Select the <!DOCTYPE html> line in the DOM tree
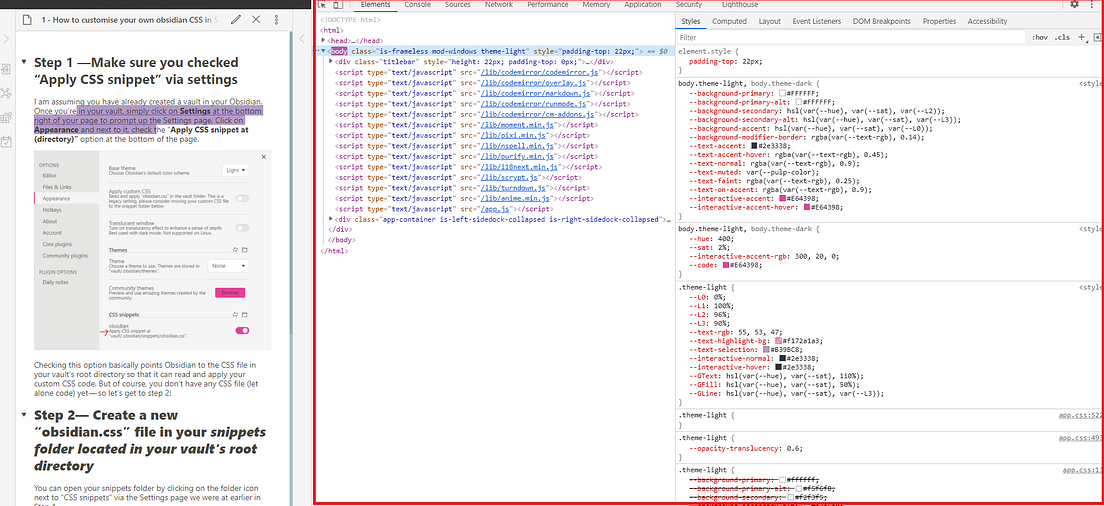The width and height of the screenshot is (1104, 506). [x=350, y=20]
